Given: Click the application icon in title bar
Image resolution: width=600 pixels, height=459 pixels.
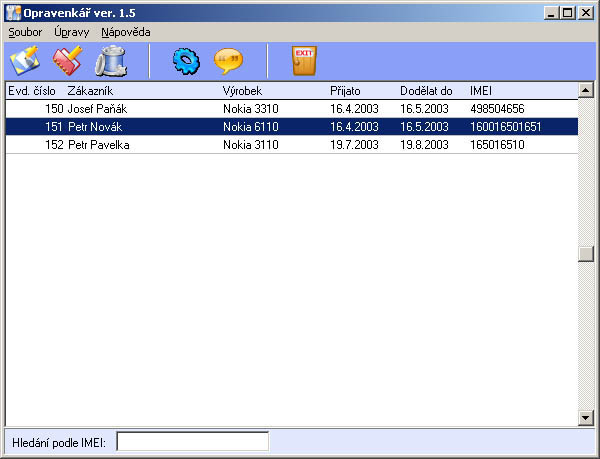Looking at the screenshot, I should 12,12.
